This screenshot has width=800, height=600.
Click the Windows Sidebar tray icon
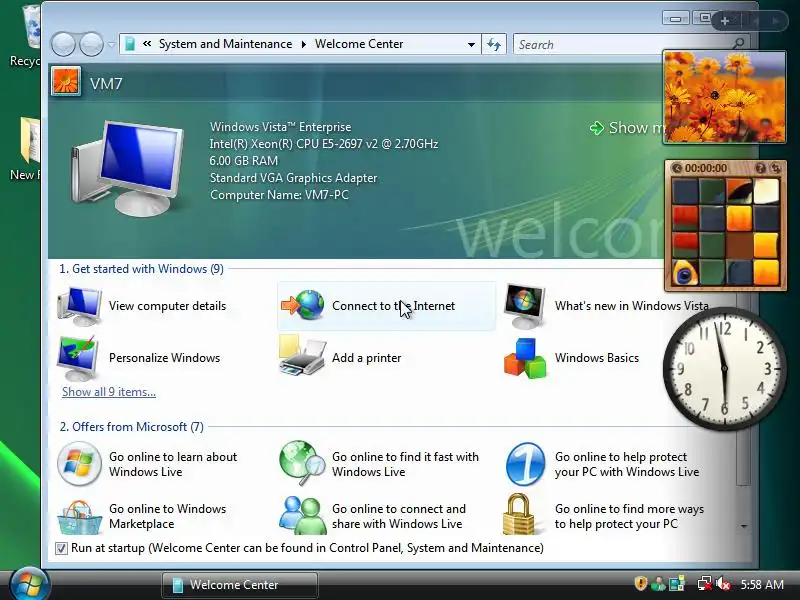tap(677, 584)
